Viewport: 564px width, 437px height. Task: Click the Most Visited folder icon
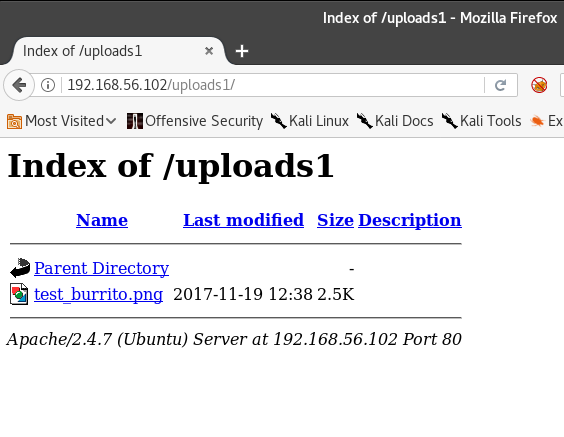[x=14, y=121]
